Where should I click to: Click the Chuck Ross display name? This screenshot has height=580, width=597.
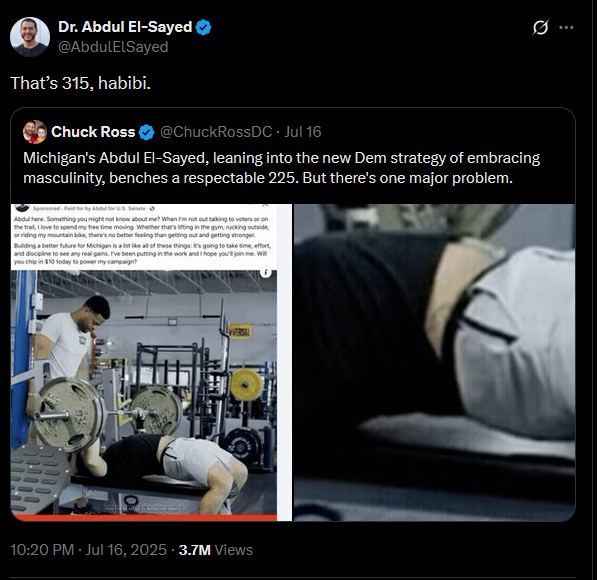[x=93, y=132]
